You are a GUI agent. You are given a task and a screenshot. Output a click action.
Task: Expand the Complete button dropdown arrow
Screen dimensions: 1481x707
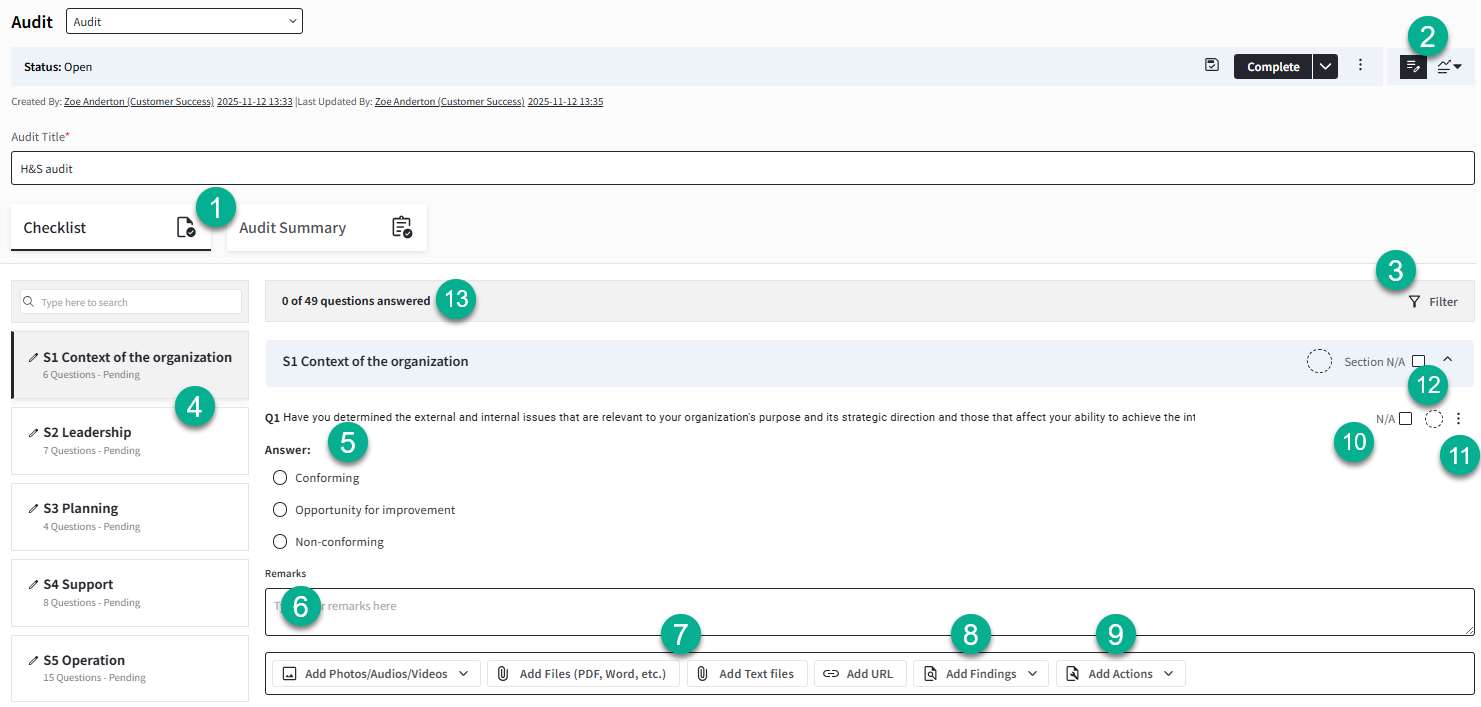pyautogui.click(x=1325, y=67)
